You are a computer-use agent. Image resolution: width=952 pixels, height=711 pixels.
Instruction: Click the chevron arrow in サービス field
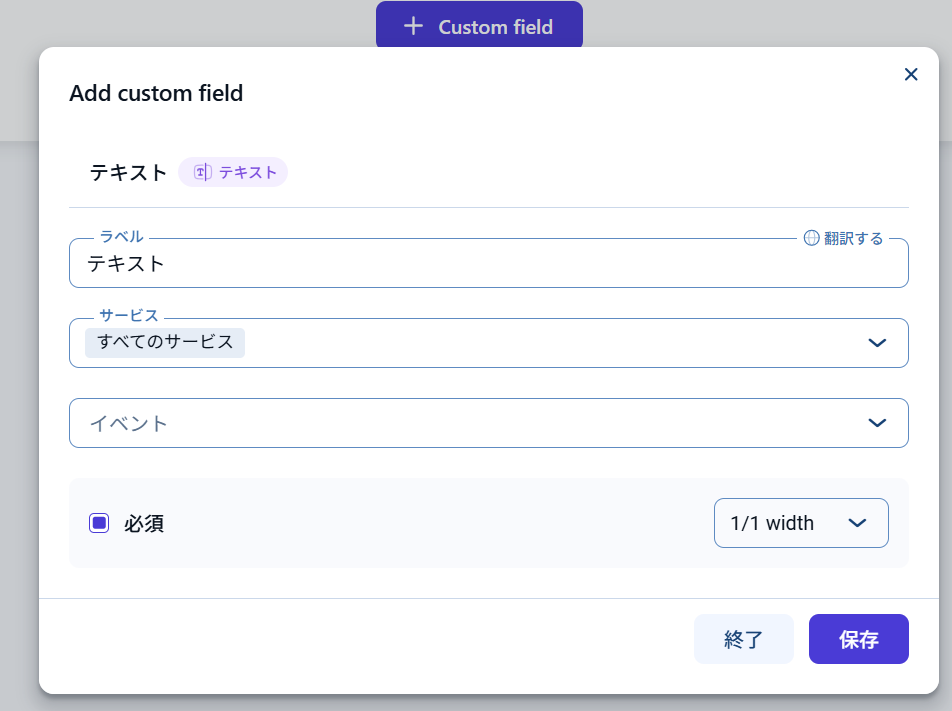(877, 343)
